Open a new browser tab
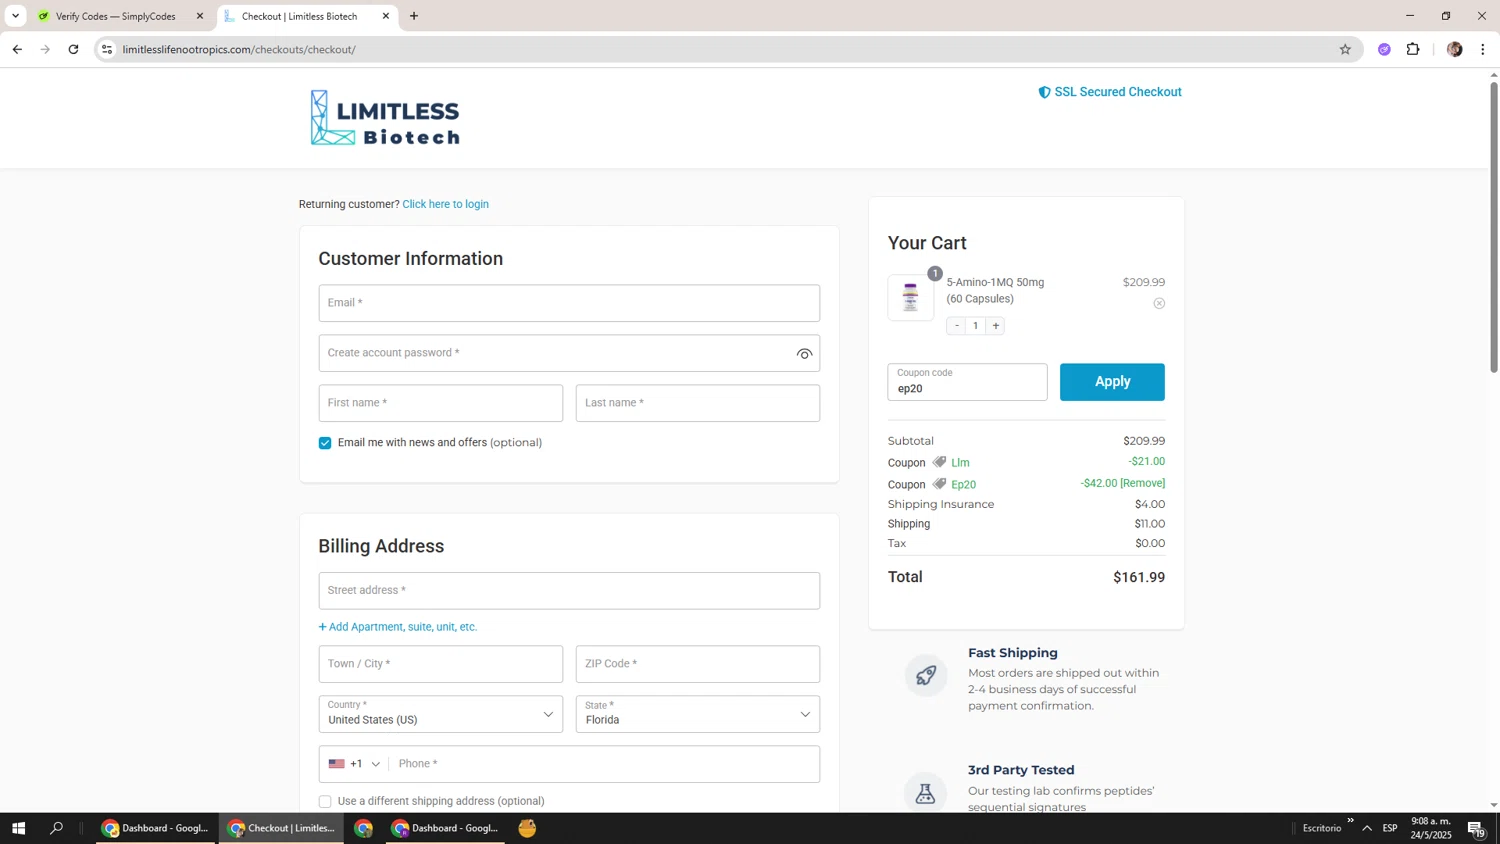The height and width of the screenshot is (844, 1500). tap(414, 16)
